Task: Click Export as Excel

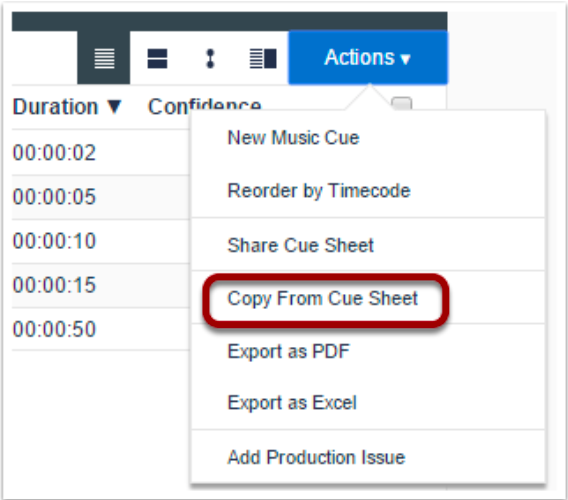Action: pyautogui.click(x=292, y=403)
